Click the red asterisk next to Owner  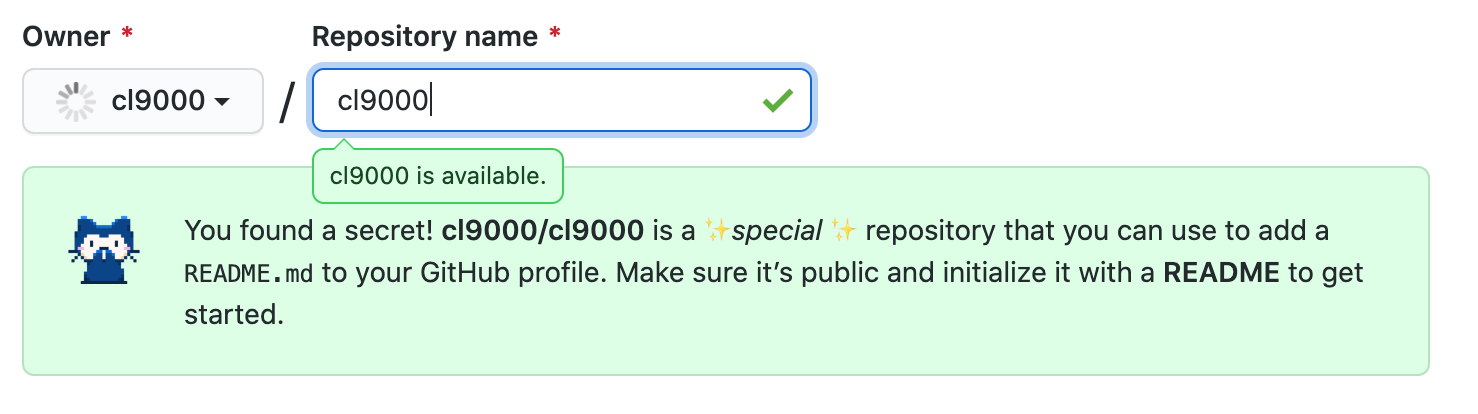(127, 35)
